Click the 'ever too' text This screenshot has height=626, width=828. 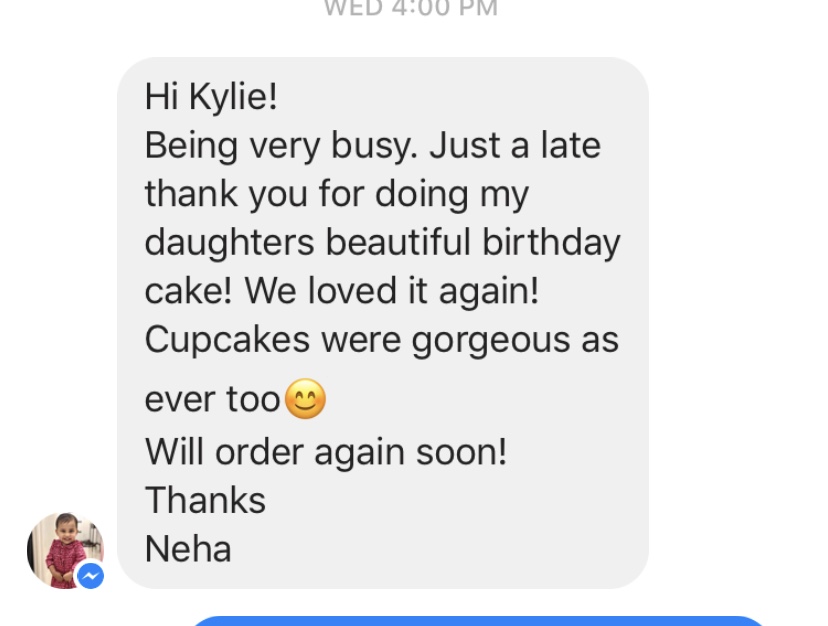click(x=212, y=399)
